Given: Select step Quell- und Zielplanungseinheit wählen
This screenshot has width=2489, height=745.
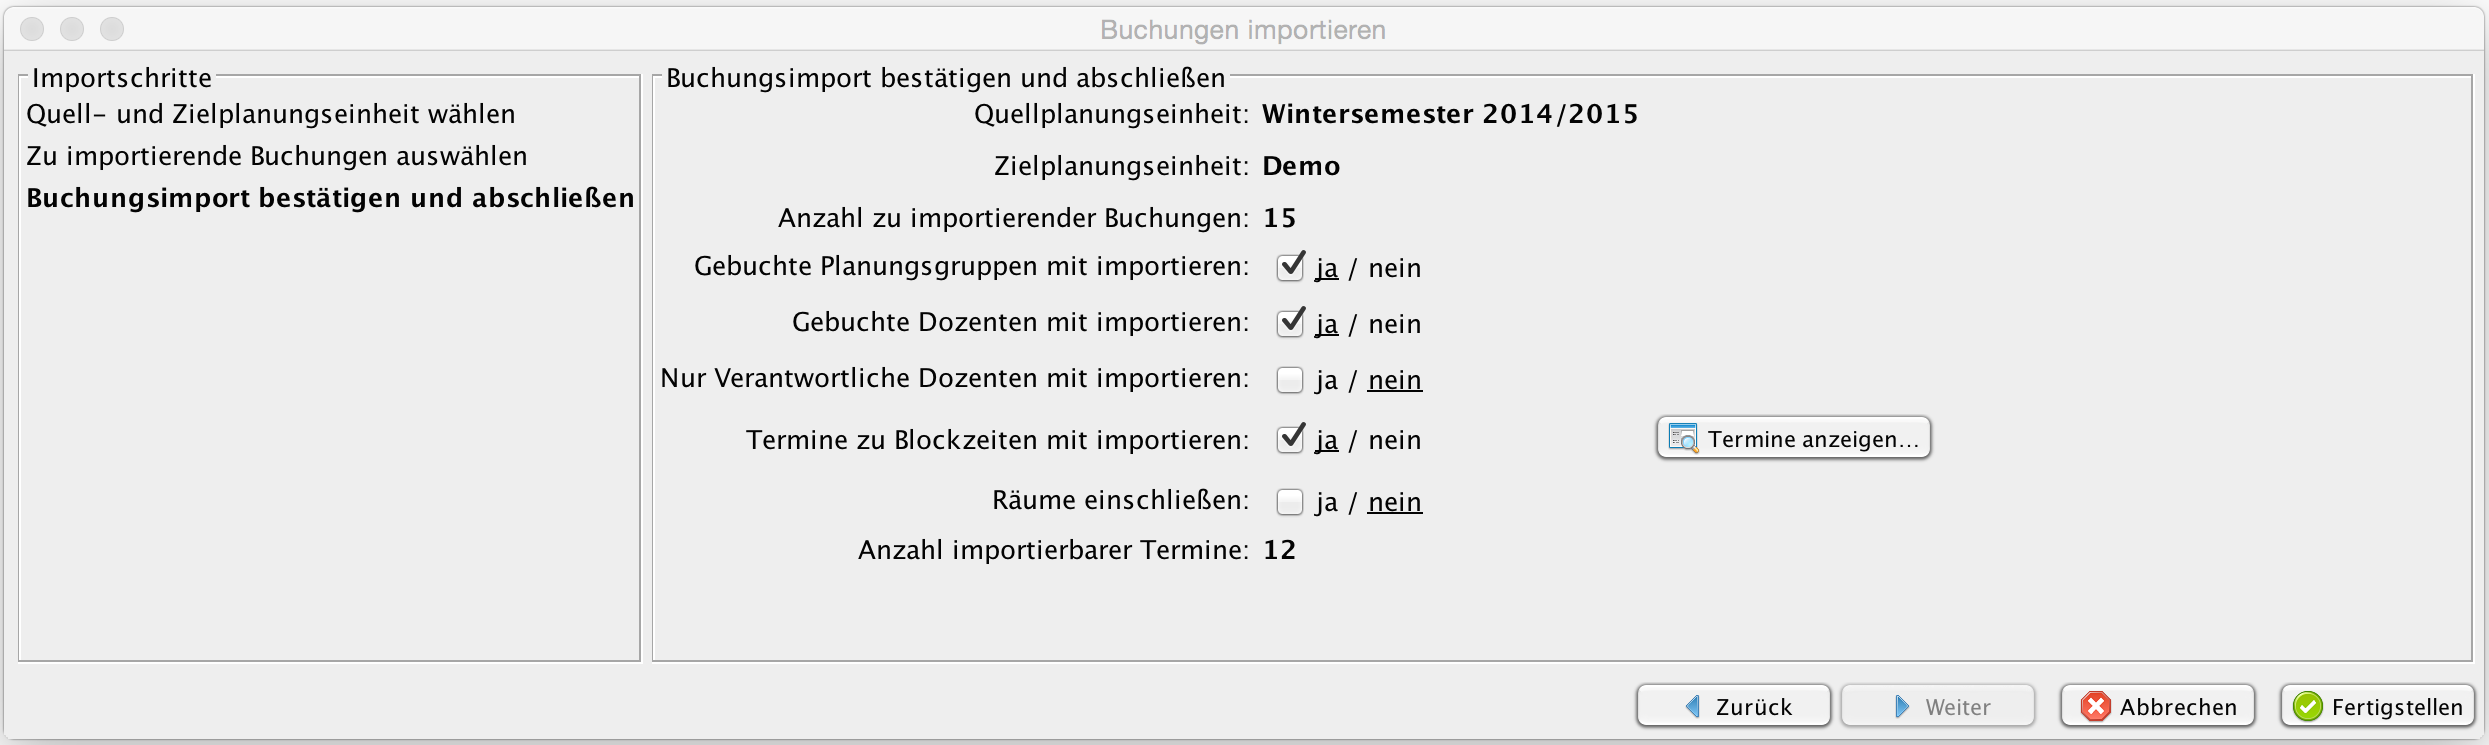Looking at the screenshot, I should click(x=271, y=114).
